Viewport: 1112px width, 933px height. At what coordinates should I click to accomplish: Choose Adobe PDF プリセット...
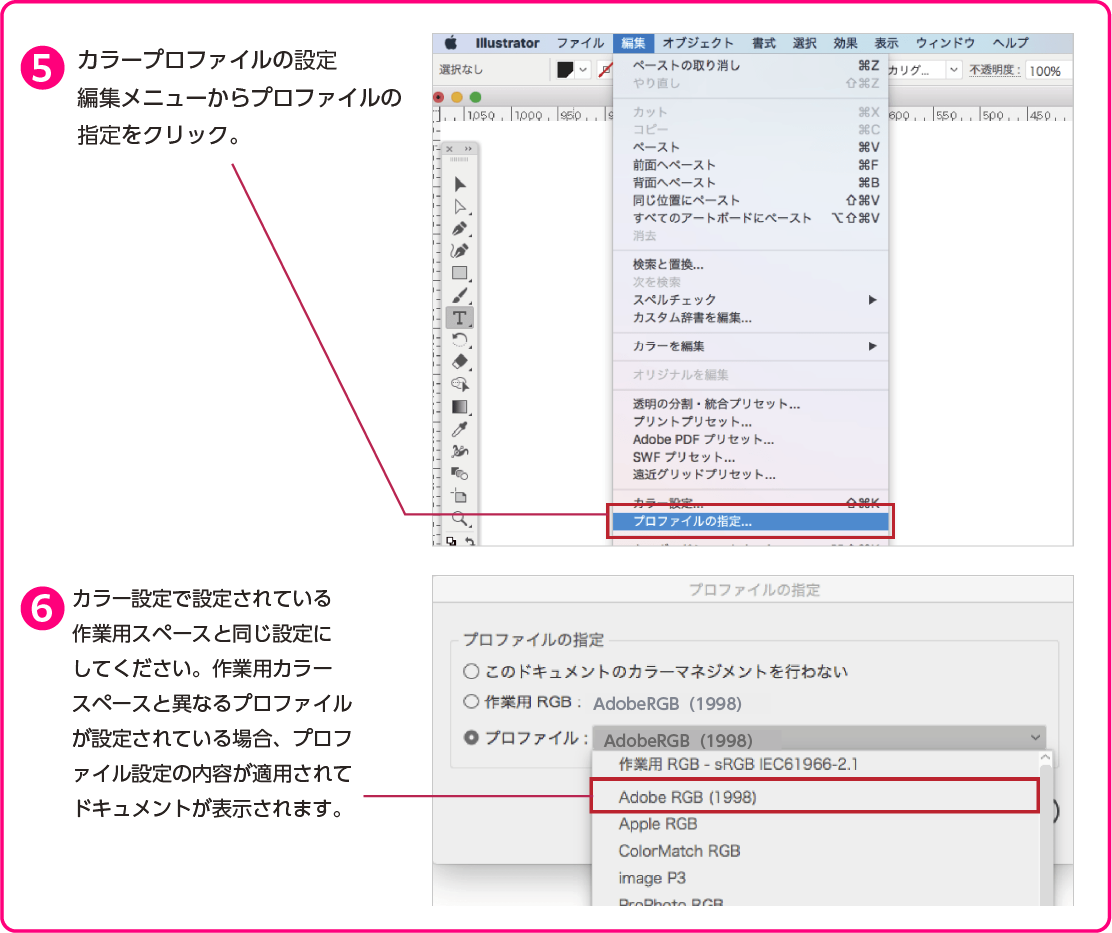click(750, 440)
